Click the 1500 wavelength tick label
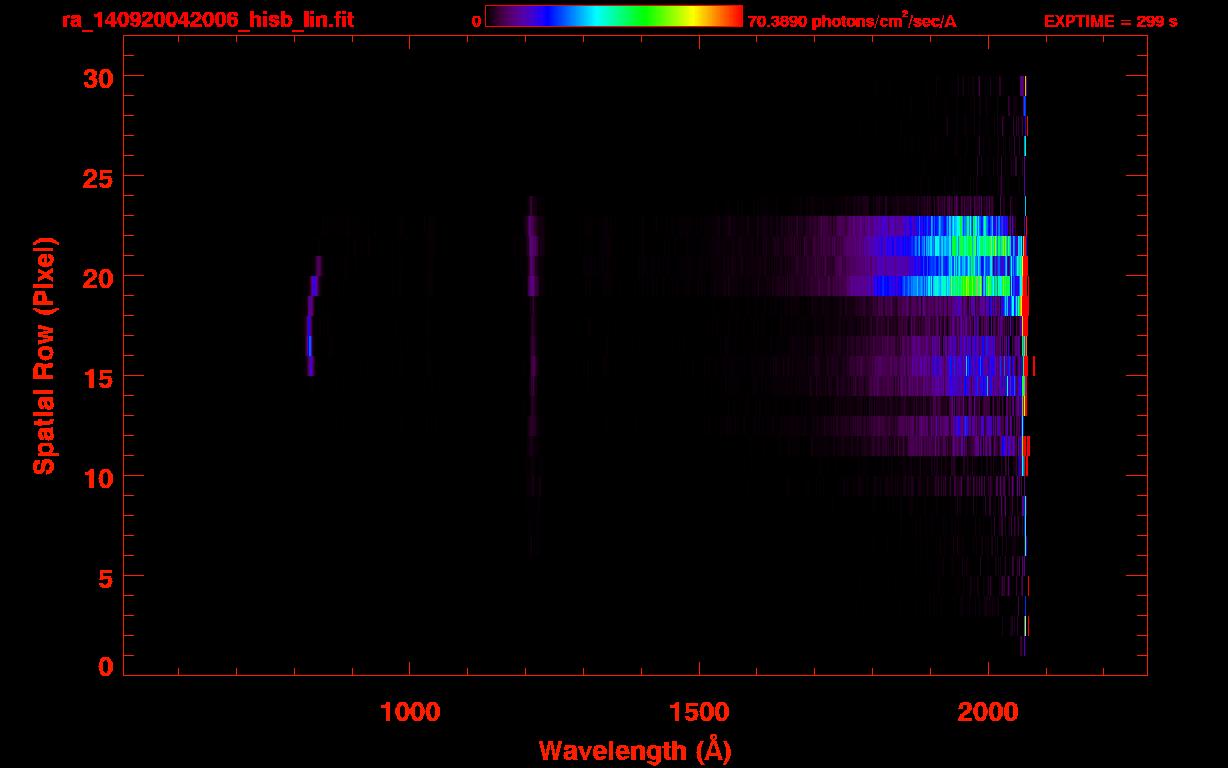The width and height of the screenshot is (1228, 768). tap(699, 711)
